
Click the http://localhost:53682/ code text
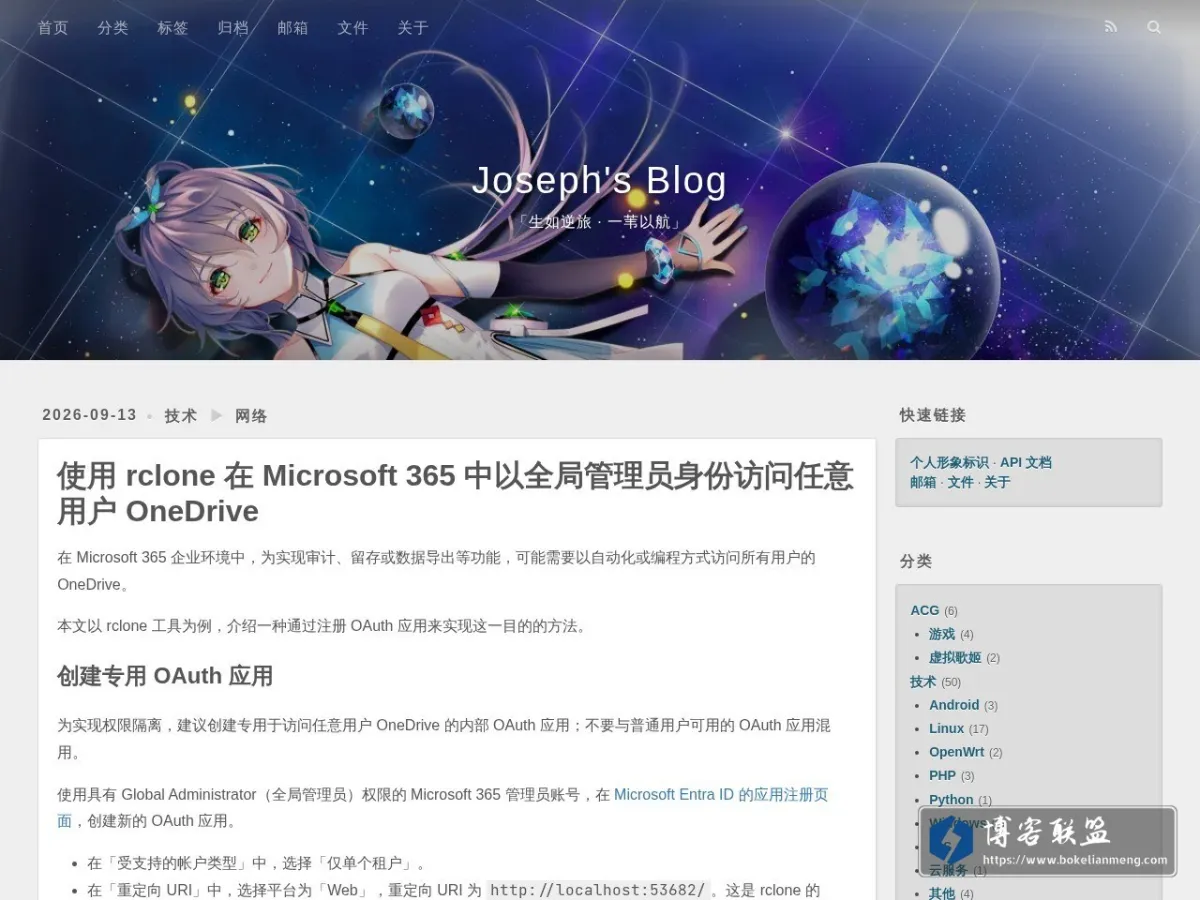pyautogui.click(x=598, y=890)
